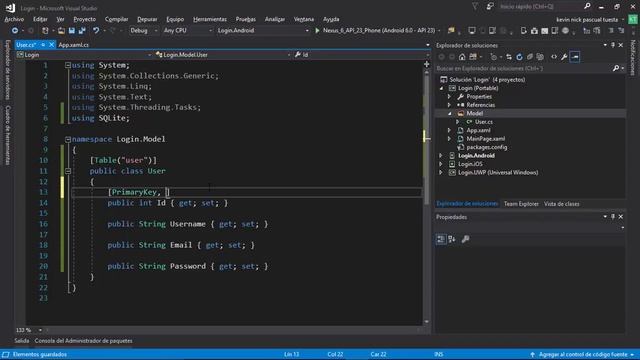
Task: Click the property pages wrench in Properties panel
Action: click(x=465, y=239)
